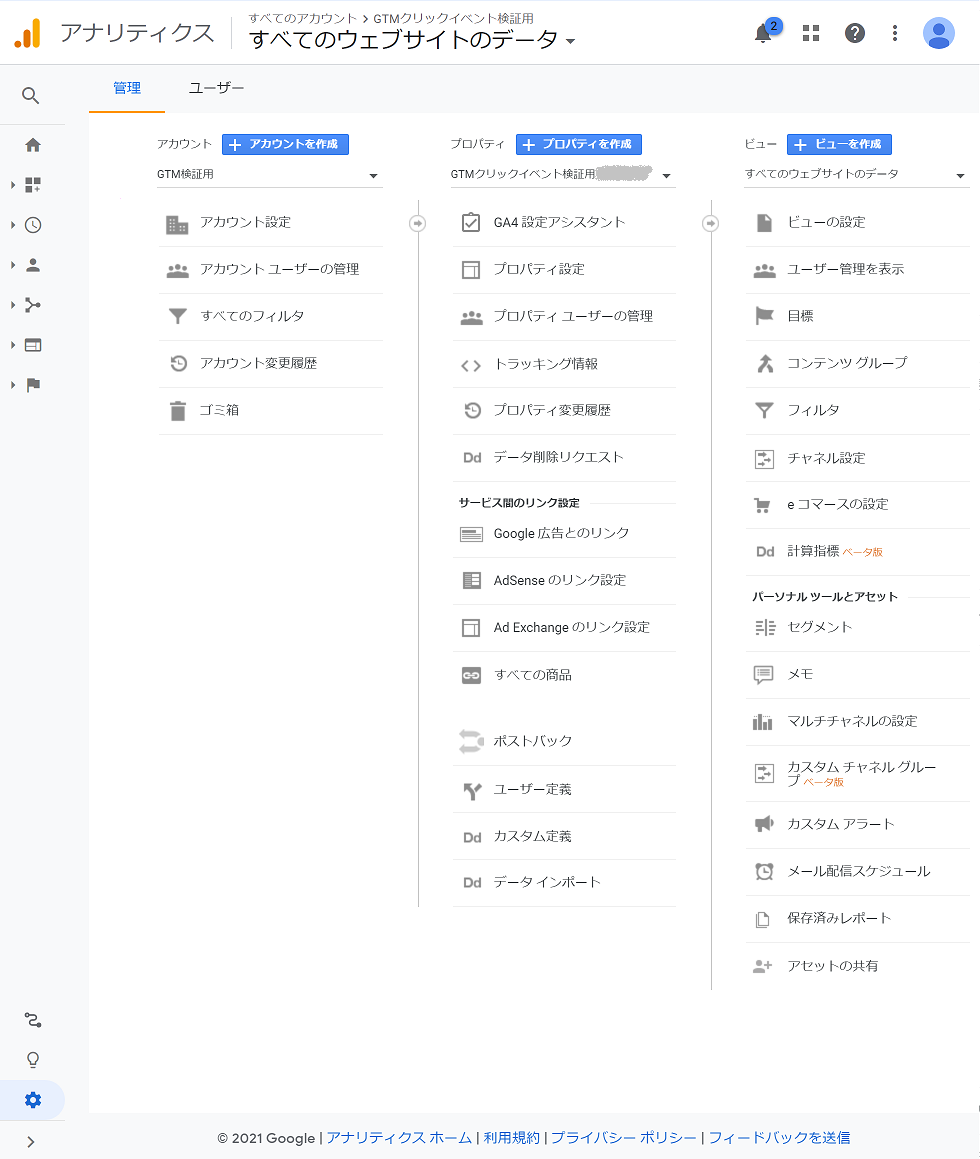Open the notifications bell
The height and width of the screenshot is (1159, 980).
pos(763,33)
